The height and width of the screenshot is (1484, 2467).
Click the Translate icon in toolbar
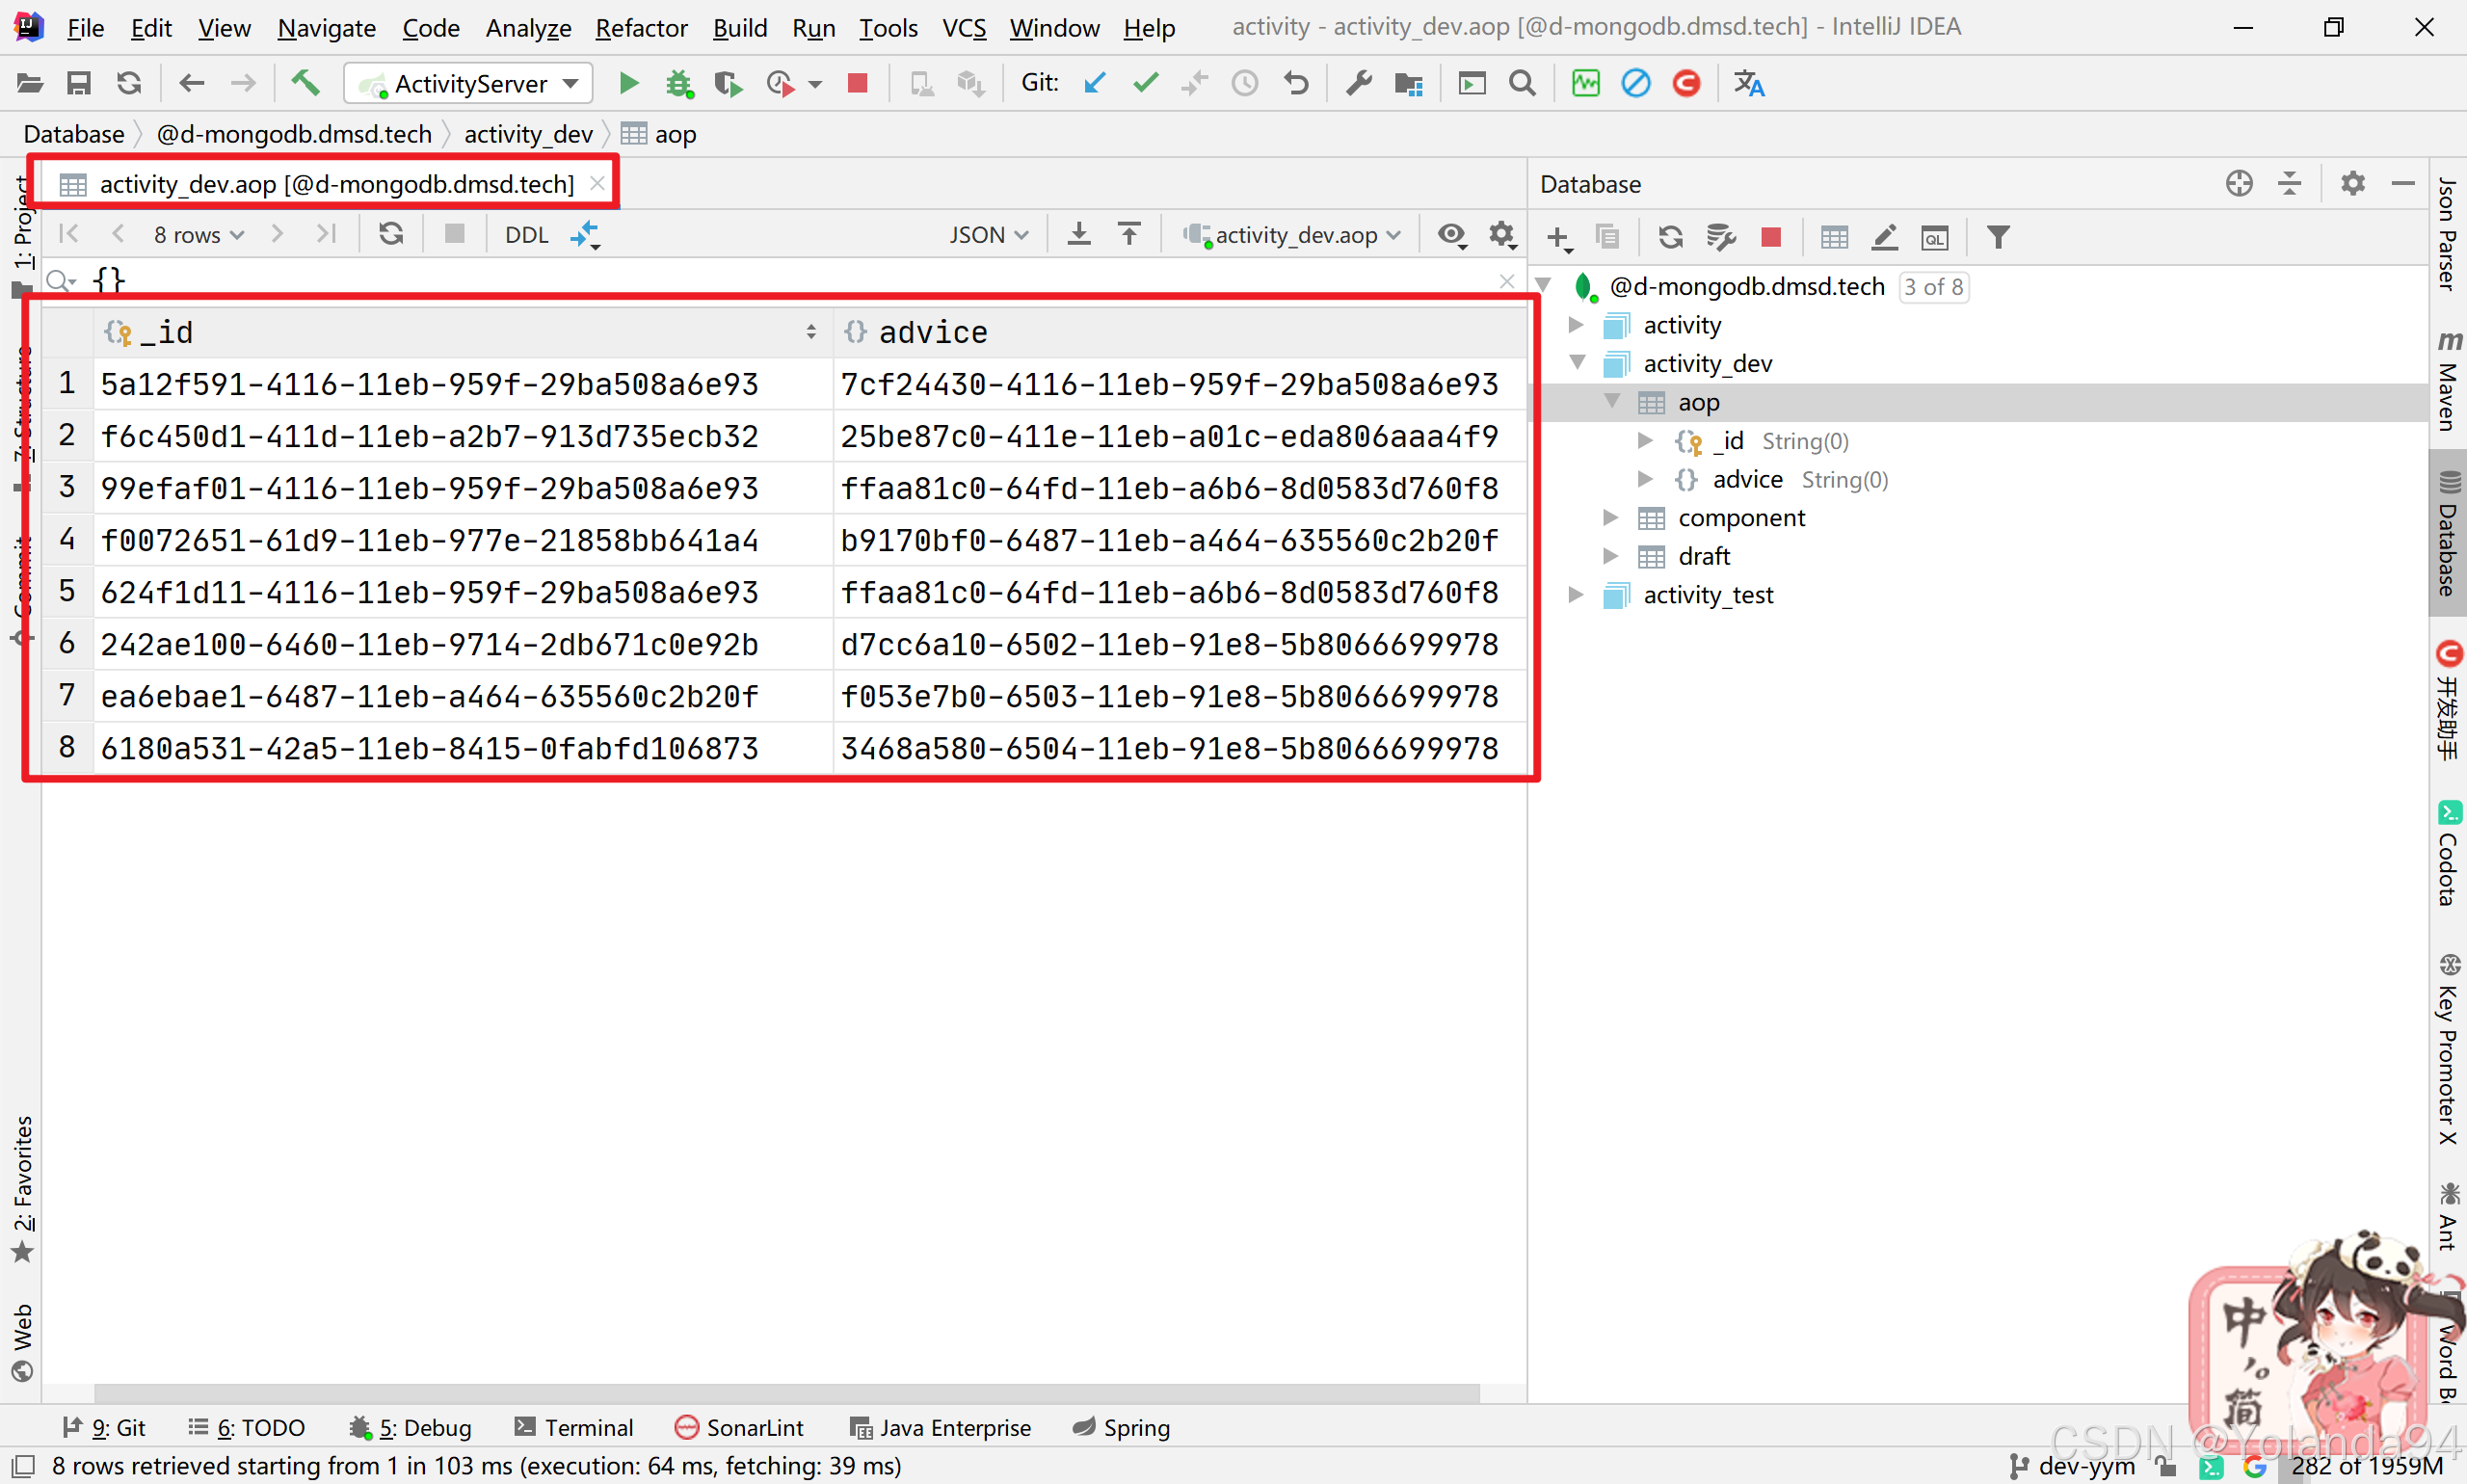coord(1748,83)
